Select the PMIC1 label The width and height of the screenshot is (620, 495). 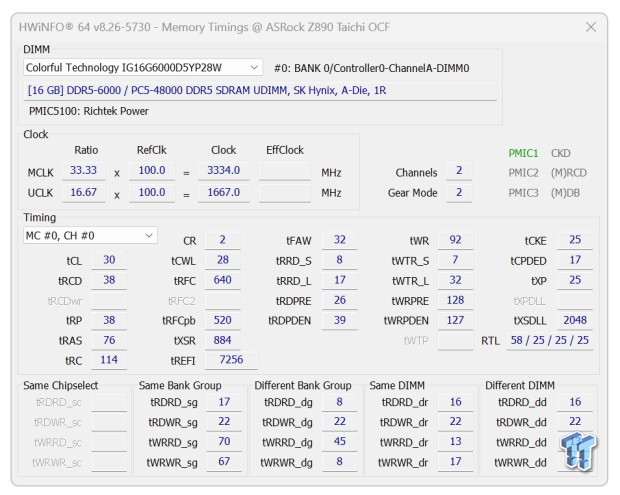point(523,153)
